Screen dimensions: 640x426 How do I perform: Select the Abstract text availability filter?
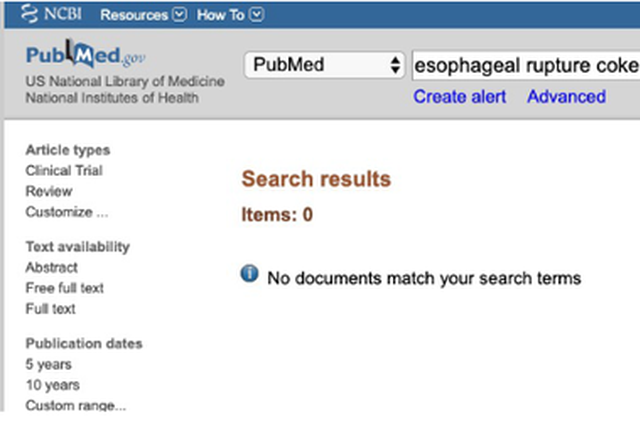pos(52,267)
